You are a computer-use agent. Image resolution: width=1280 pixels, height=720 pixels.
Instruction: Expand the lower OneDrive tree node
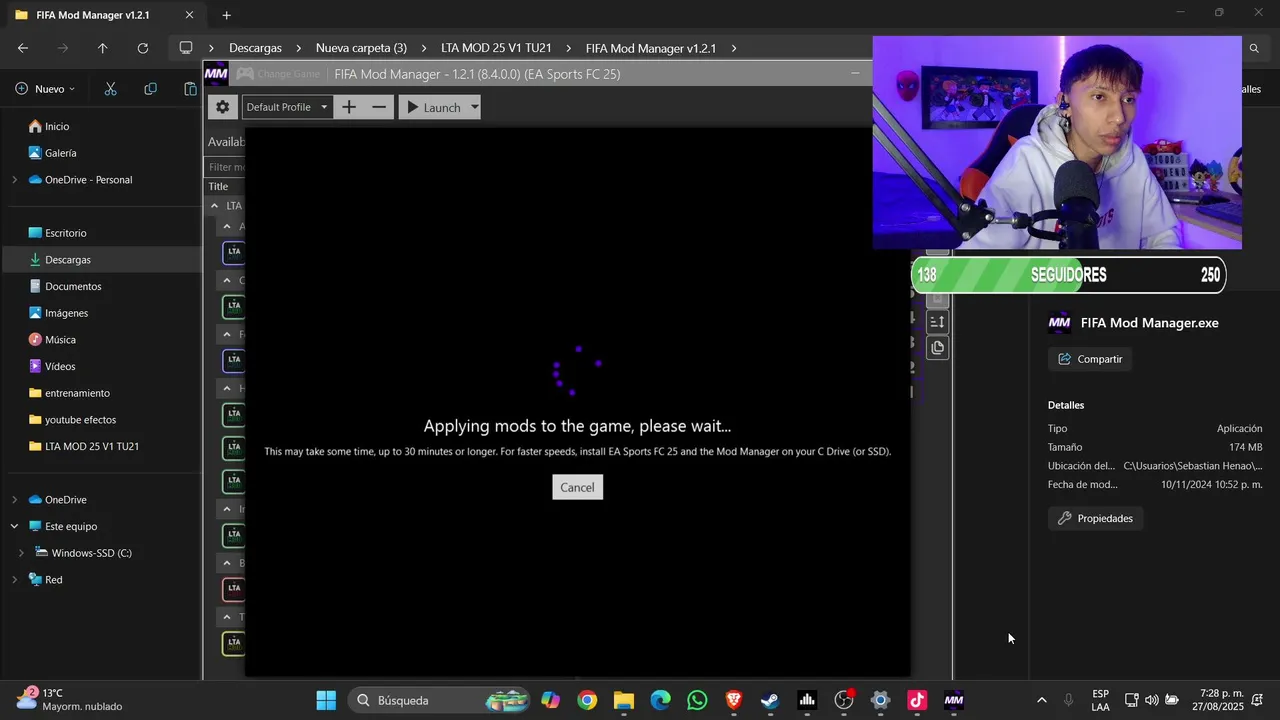point(14,500)
